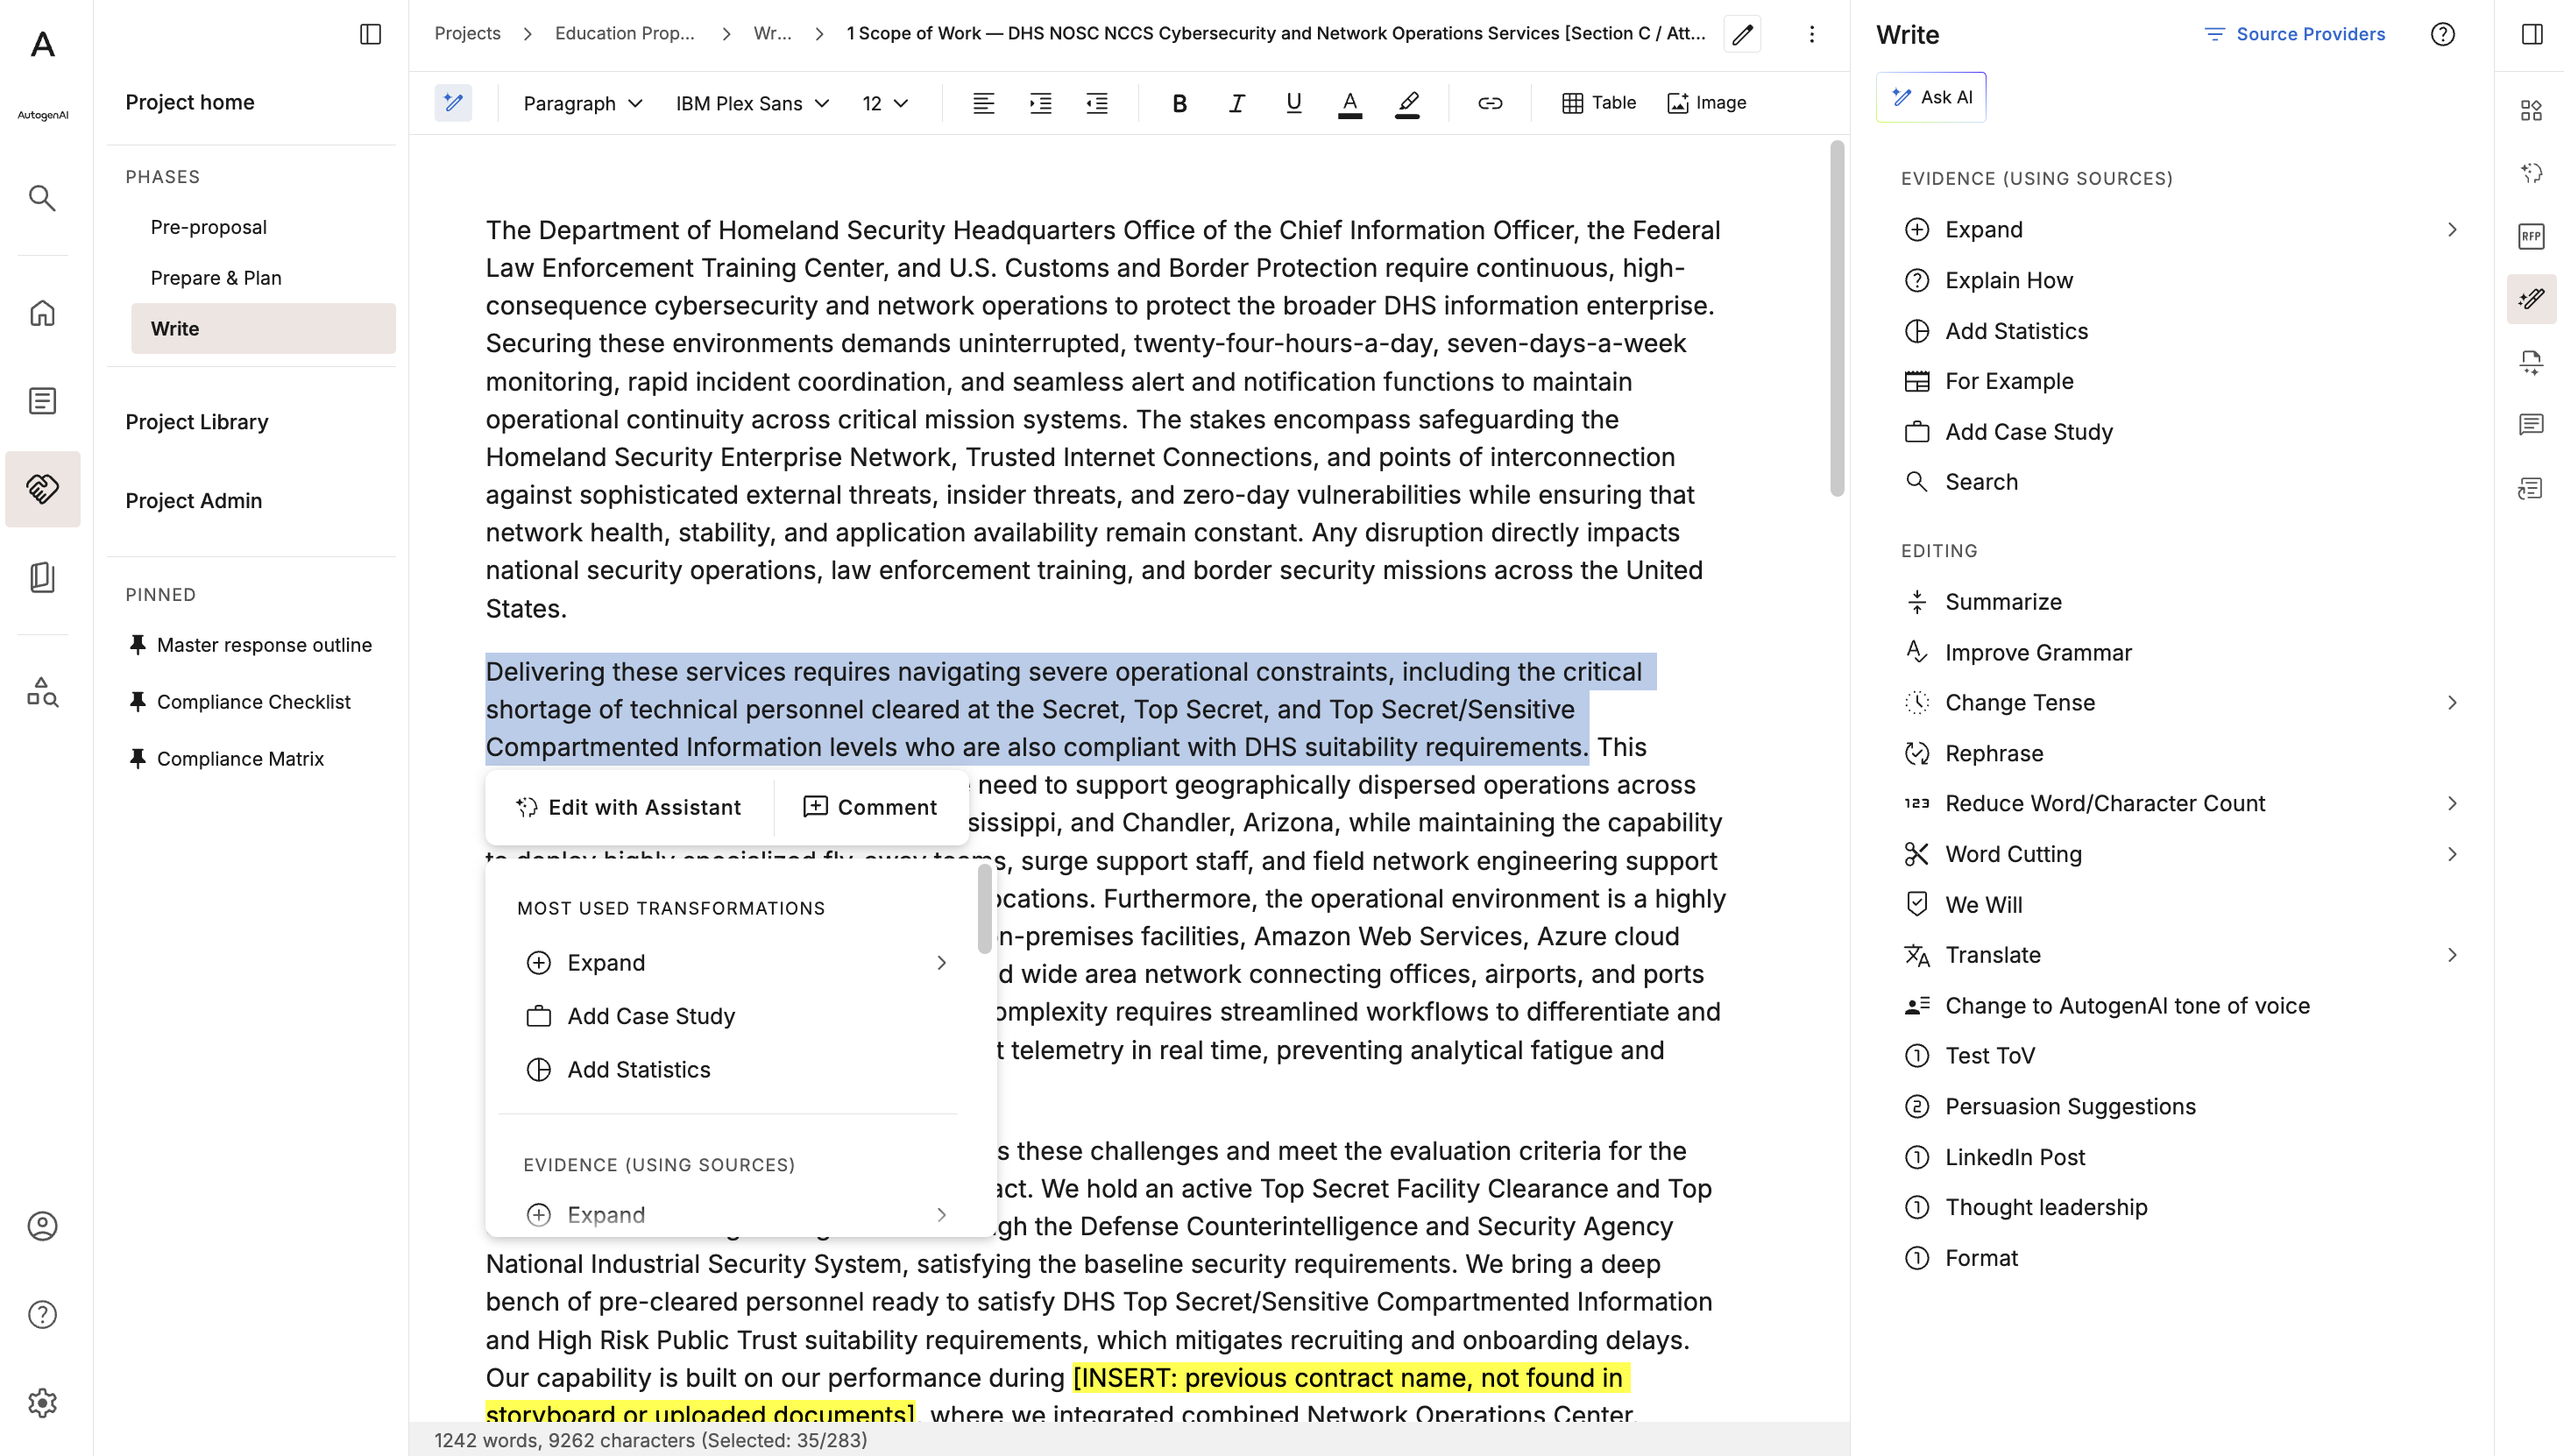Insert a Table
Viewport: 2564px width, 1456px height.
click(1598, 103)
